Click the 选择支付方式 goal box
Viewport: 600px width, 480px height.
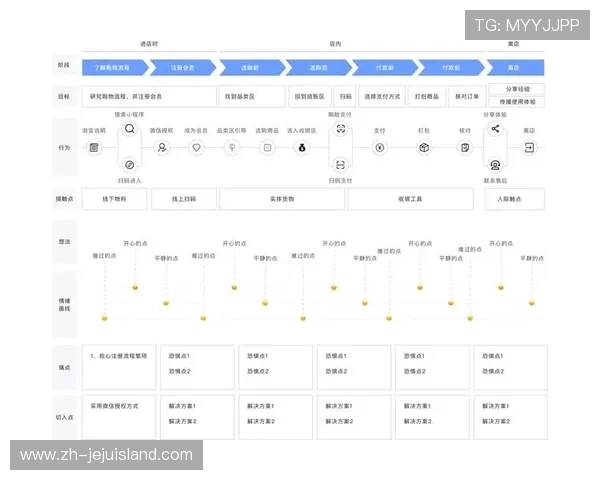(x=382, y=96)
